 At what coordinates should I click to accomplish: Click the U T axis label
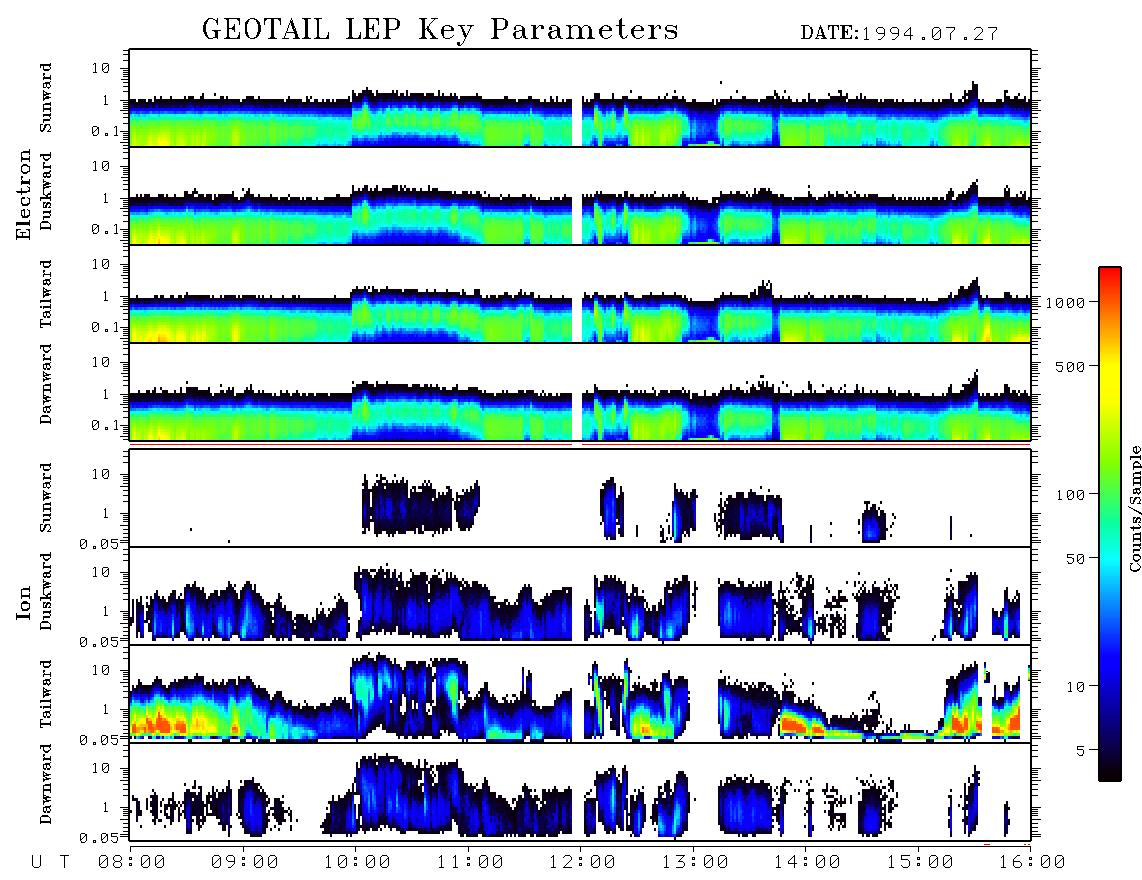[x=50, y=862]
